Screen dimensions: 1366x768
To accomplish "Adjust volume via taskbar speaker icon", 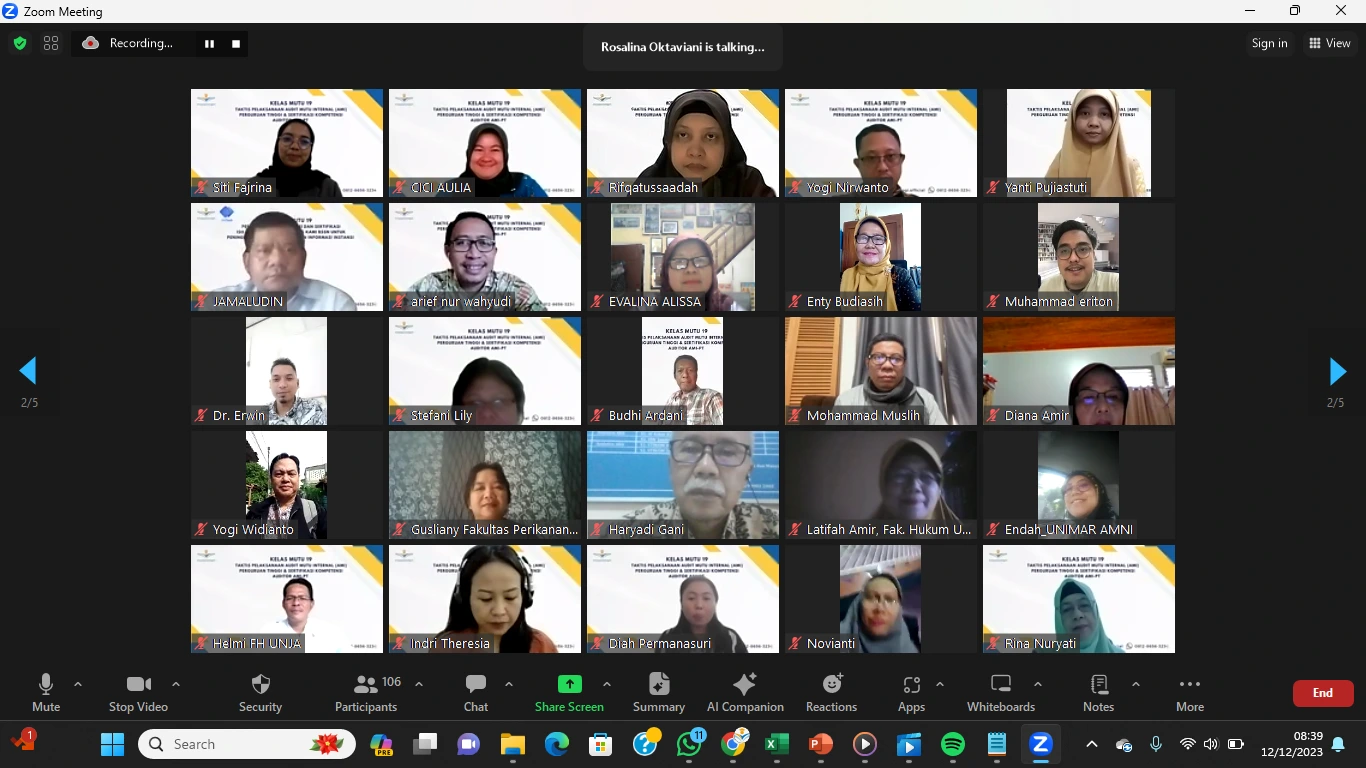I will [1210, 744].
